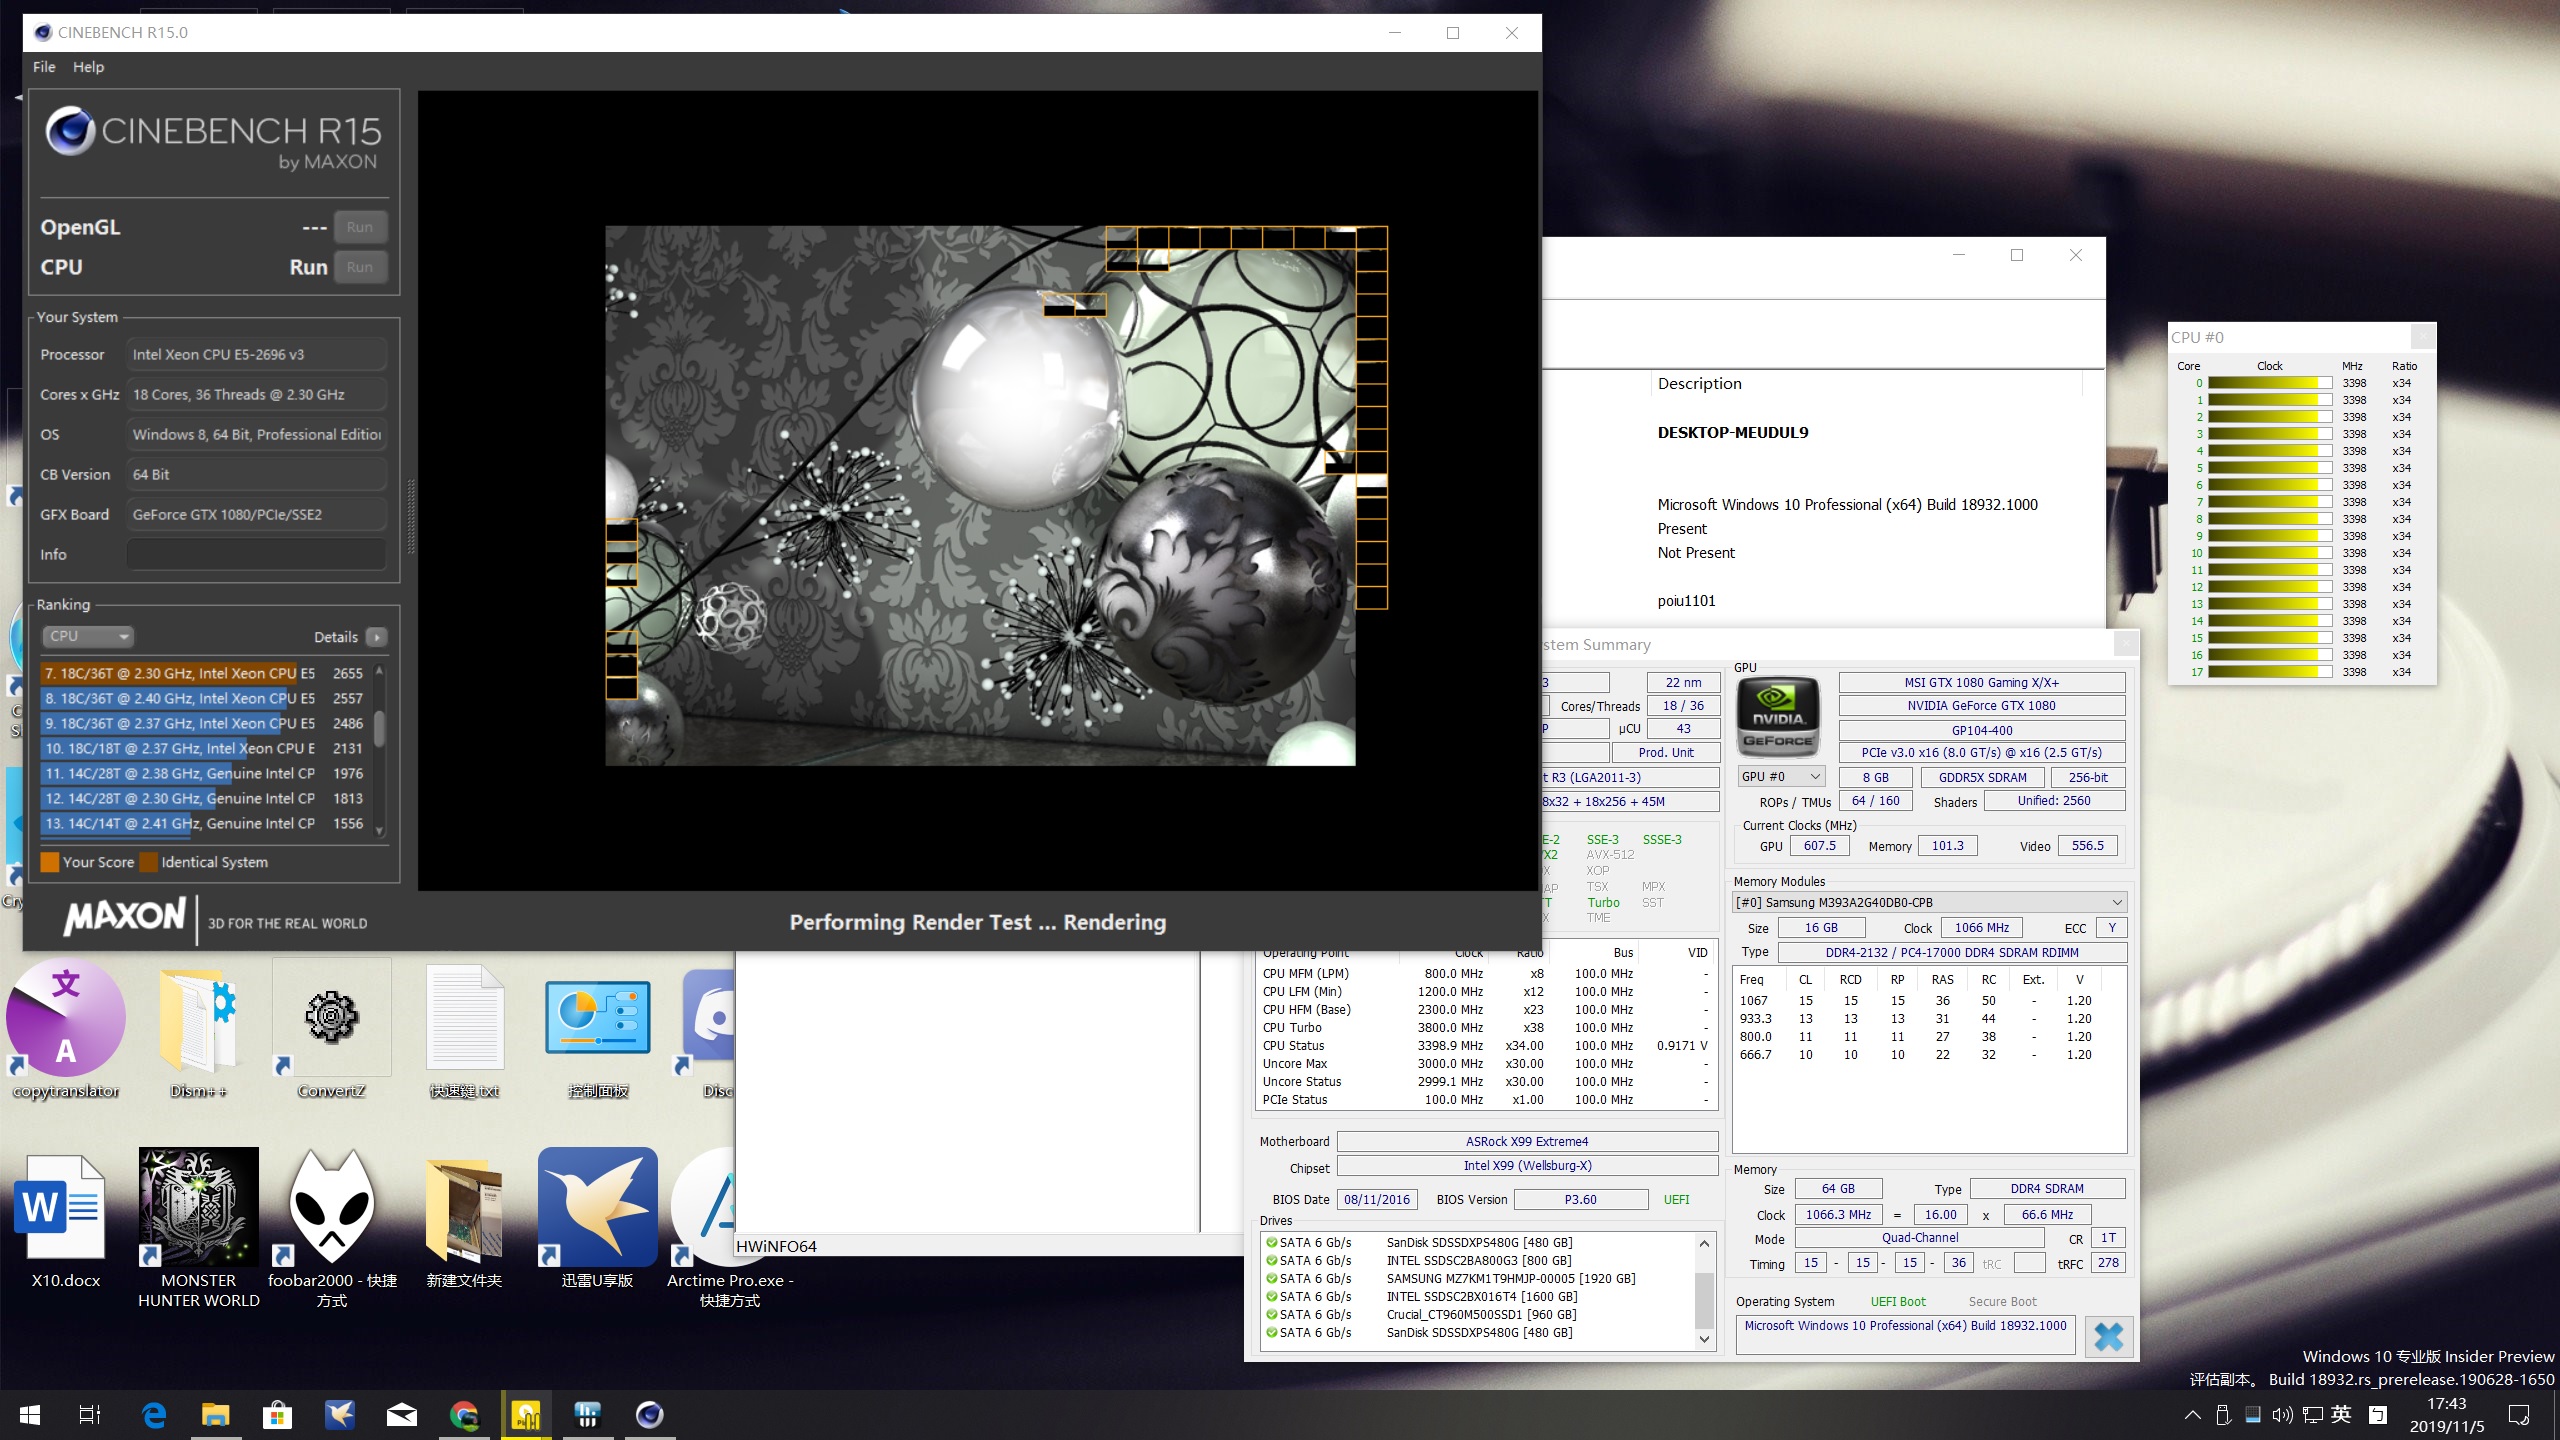Click the DESKTOP-MEUDUL9 description text
This screenshot has height=1440, width=2560.
(x=1733, y=433)
